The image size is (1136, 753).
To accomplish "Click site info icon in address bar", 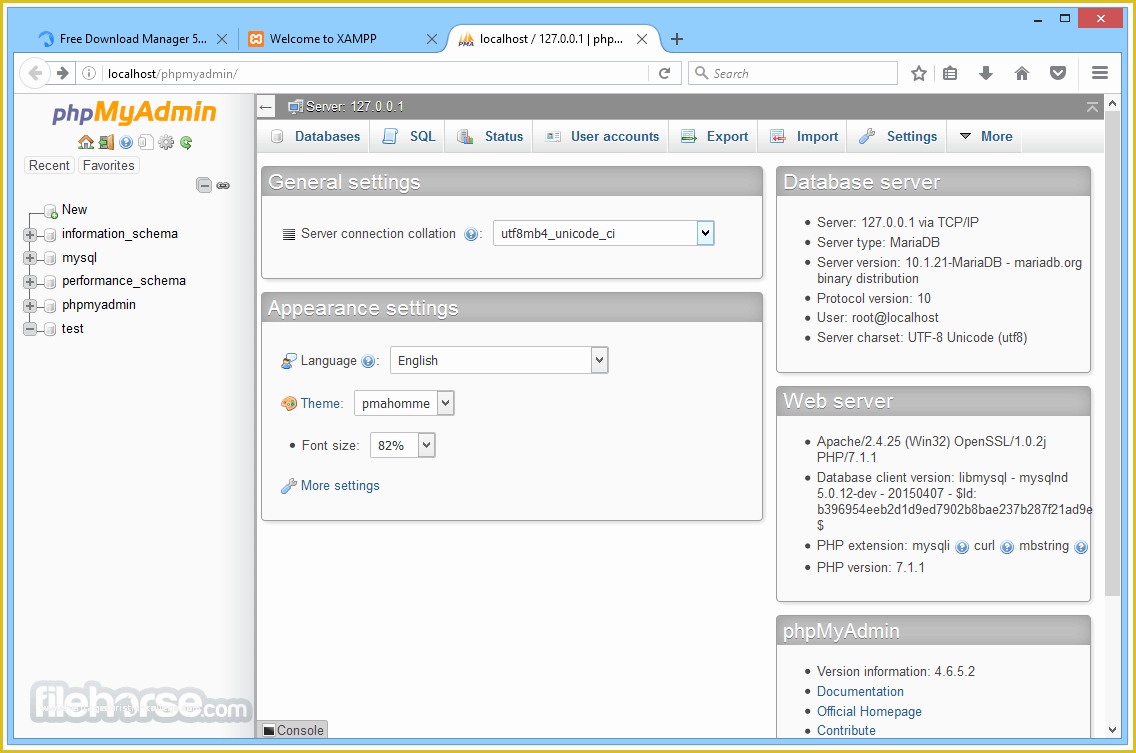I will click(x=89, y=73).
